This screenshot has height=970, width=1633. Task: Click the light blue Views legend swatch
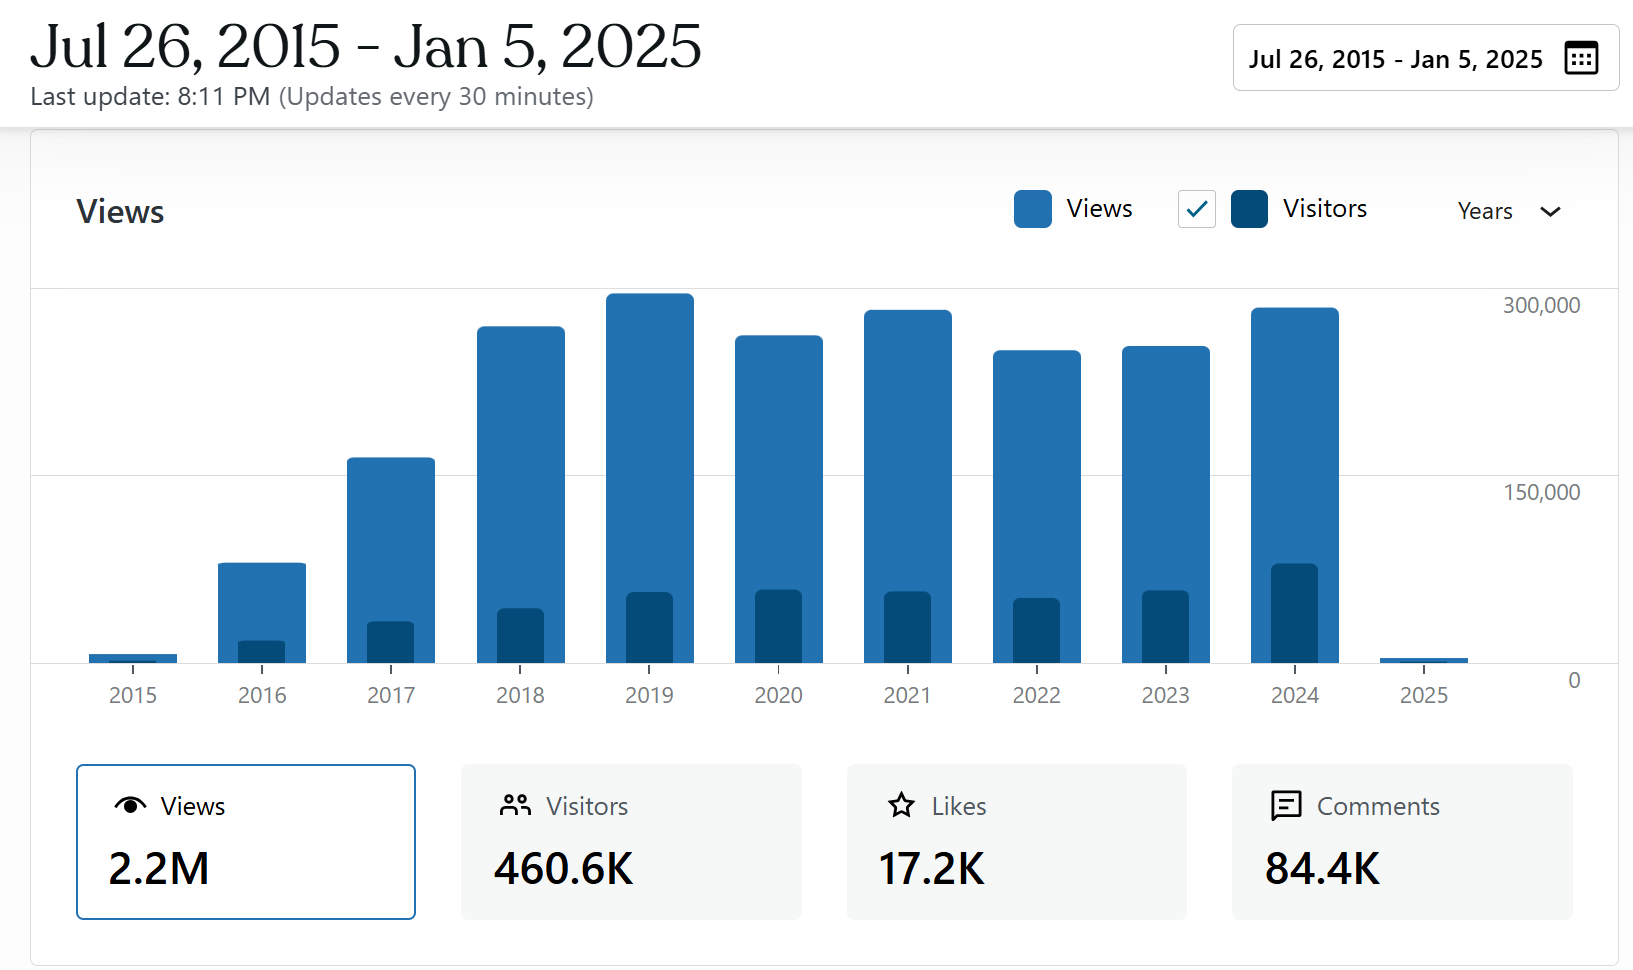click(x=1032, y=209)
